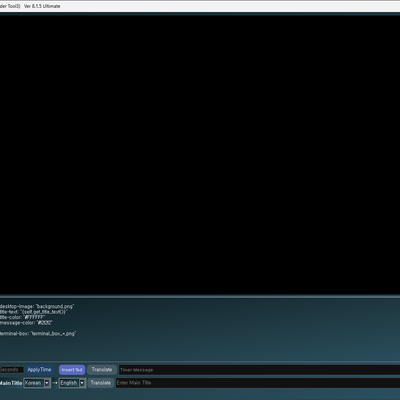Focus the Seconds input field
Screen dimensions: 400x400
tap(11, 370)
